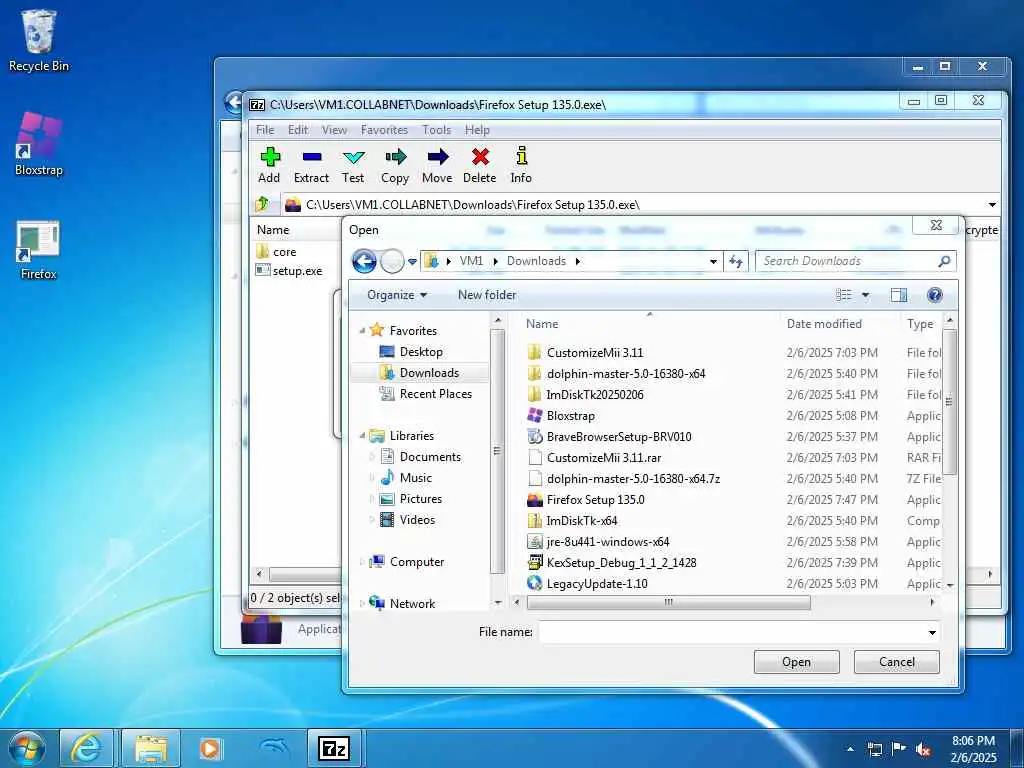Viewport: 1024px width, 768px height.
Task: Click the Extract toolbar icon in 7-Zip
Action: pos(312,165)
